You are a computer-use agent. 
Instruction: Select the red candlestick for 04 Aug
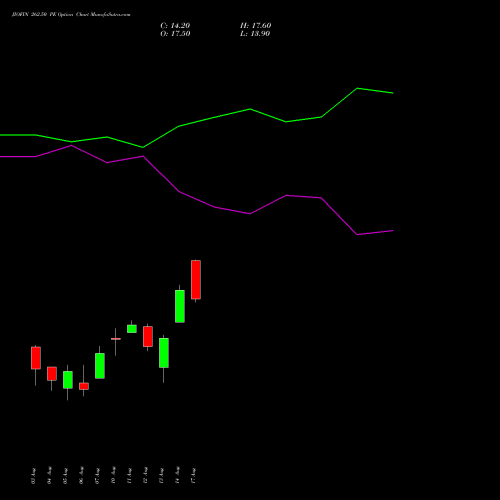(x=52, y=374)
